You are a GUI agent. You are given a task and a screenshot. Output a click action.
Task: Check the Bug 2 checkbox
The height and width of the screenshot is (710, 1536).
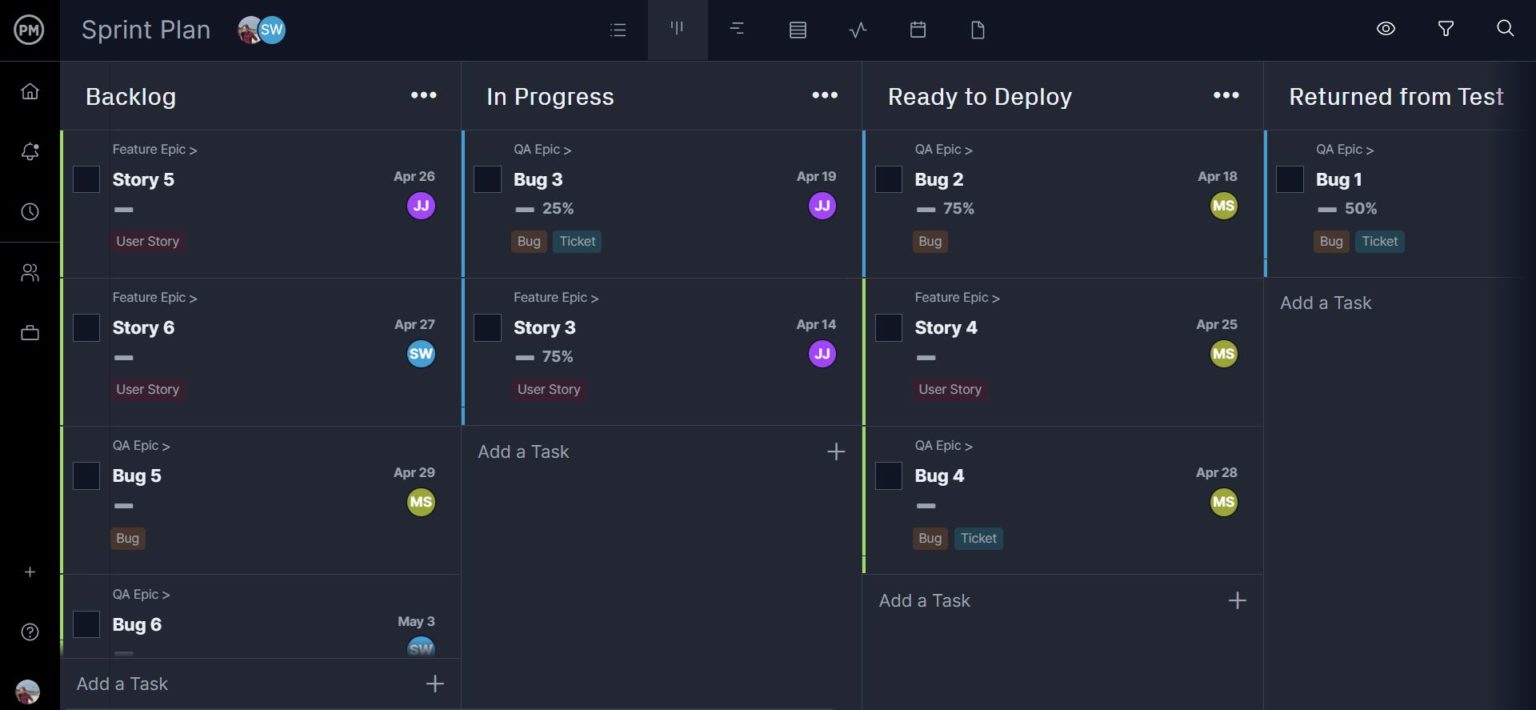pyautogui.click(x=888, y=178)
